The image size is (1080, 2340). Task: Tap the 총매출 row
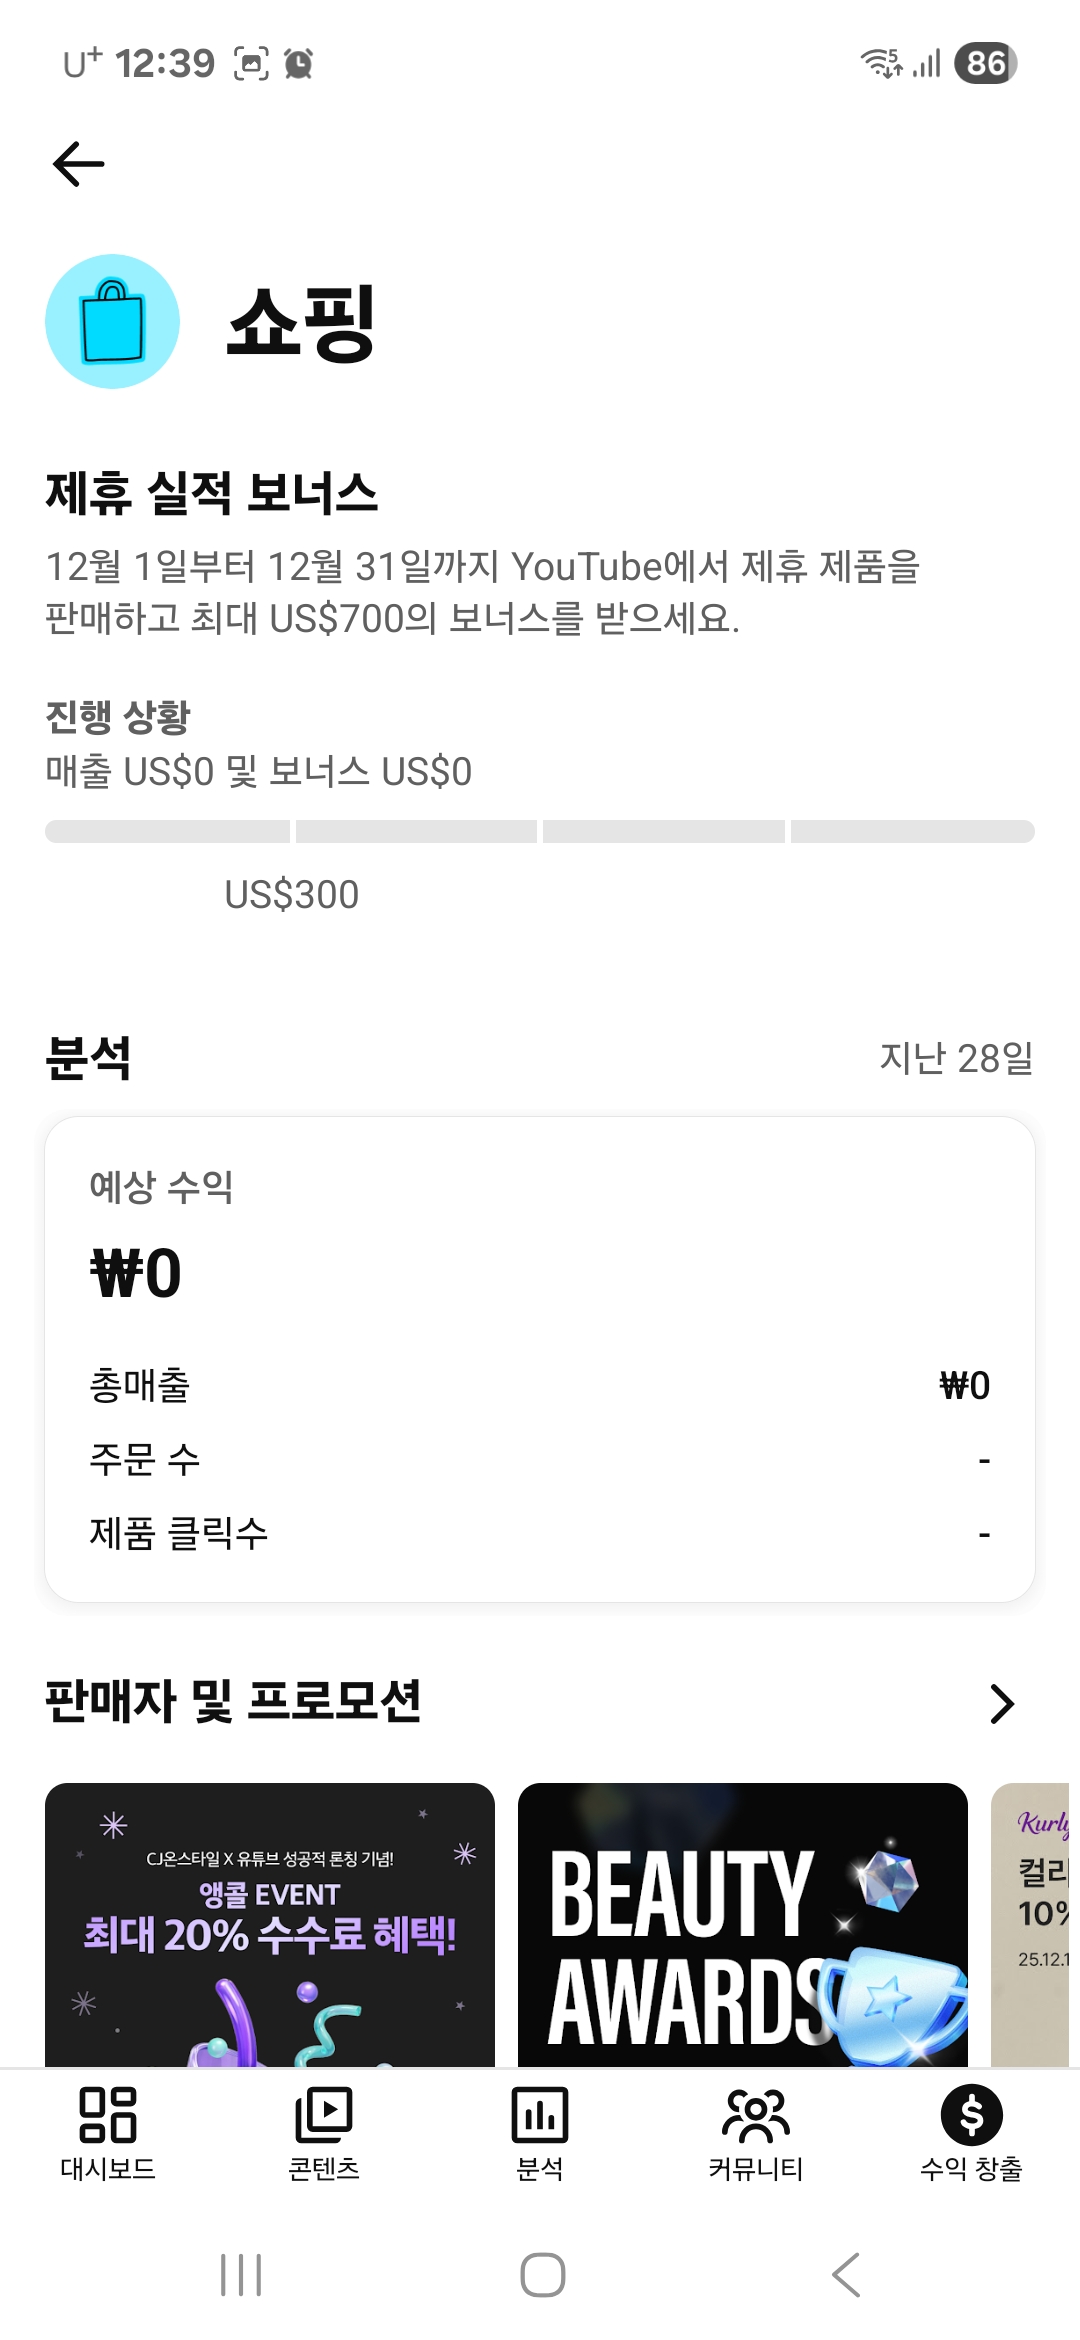pyautogui.click(x=540, y=1385)
